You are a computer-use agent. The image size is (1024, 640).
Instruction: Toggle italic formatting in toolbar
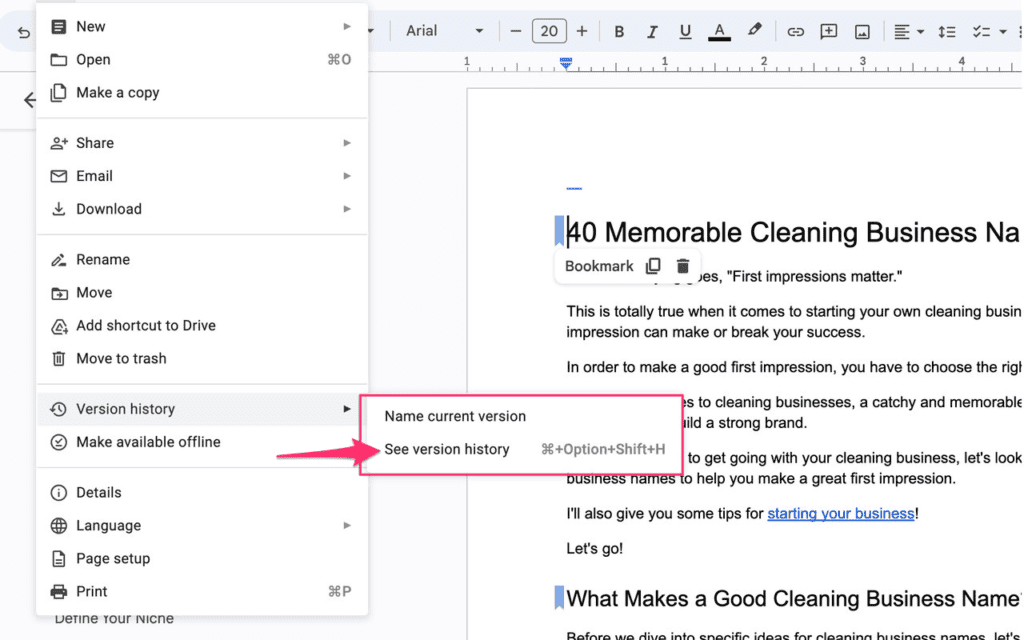tap(652, 31)
